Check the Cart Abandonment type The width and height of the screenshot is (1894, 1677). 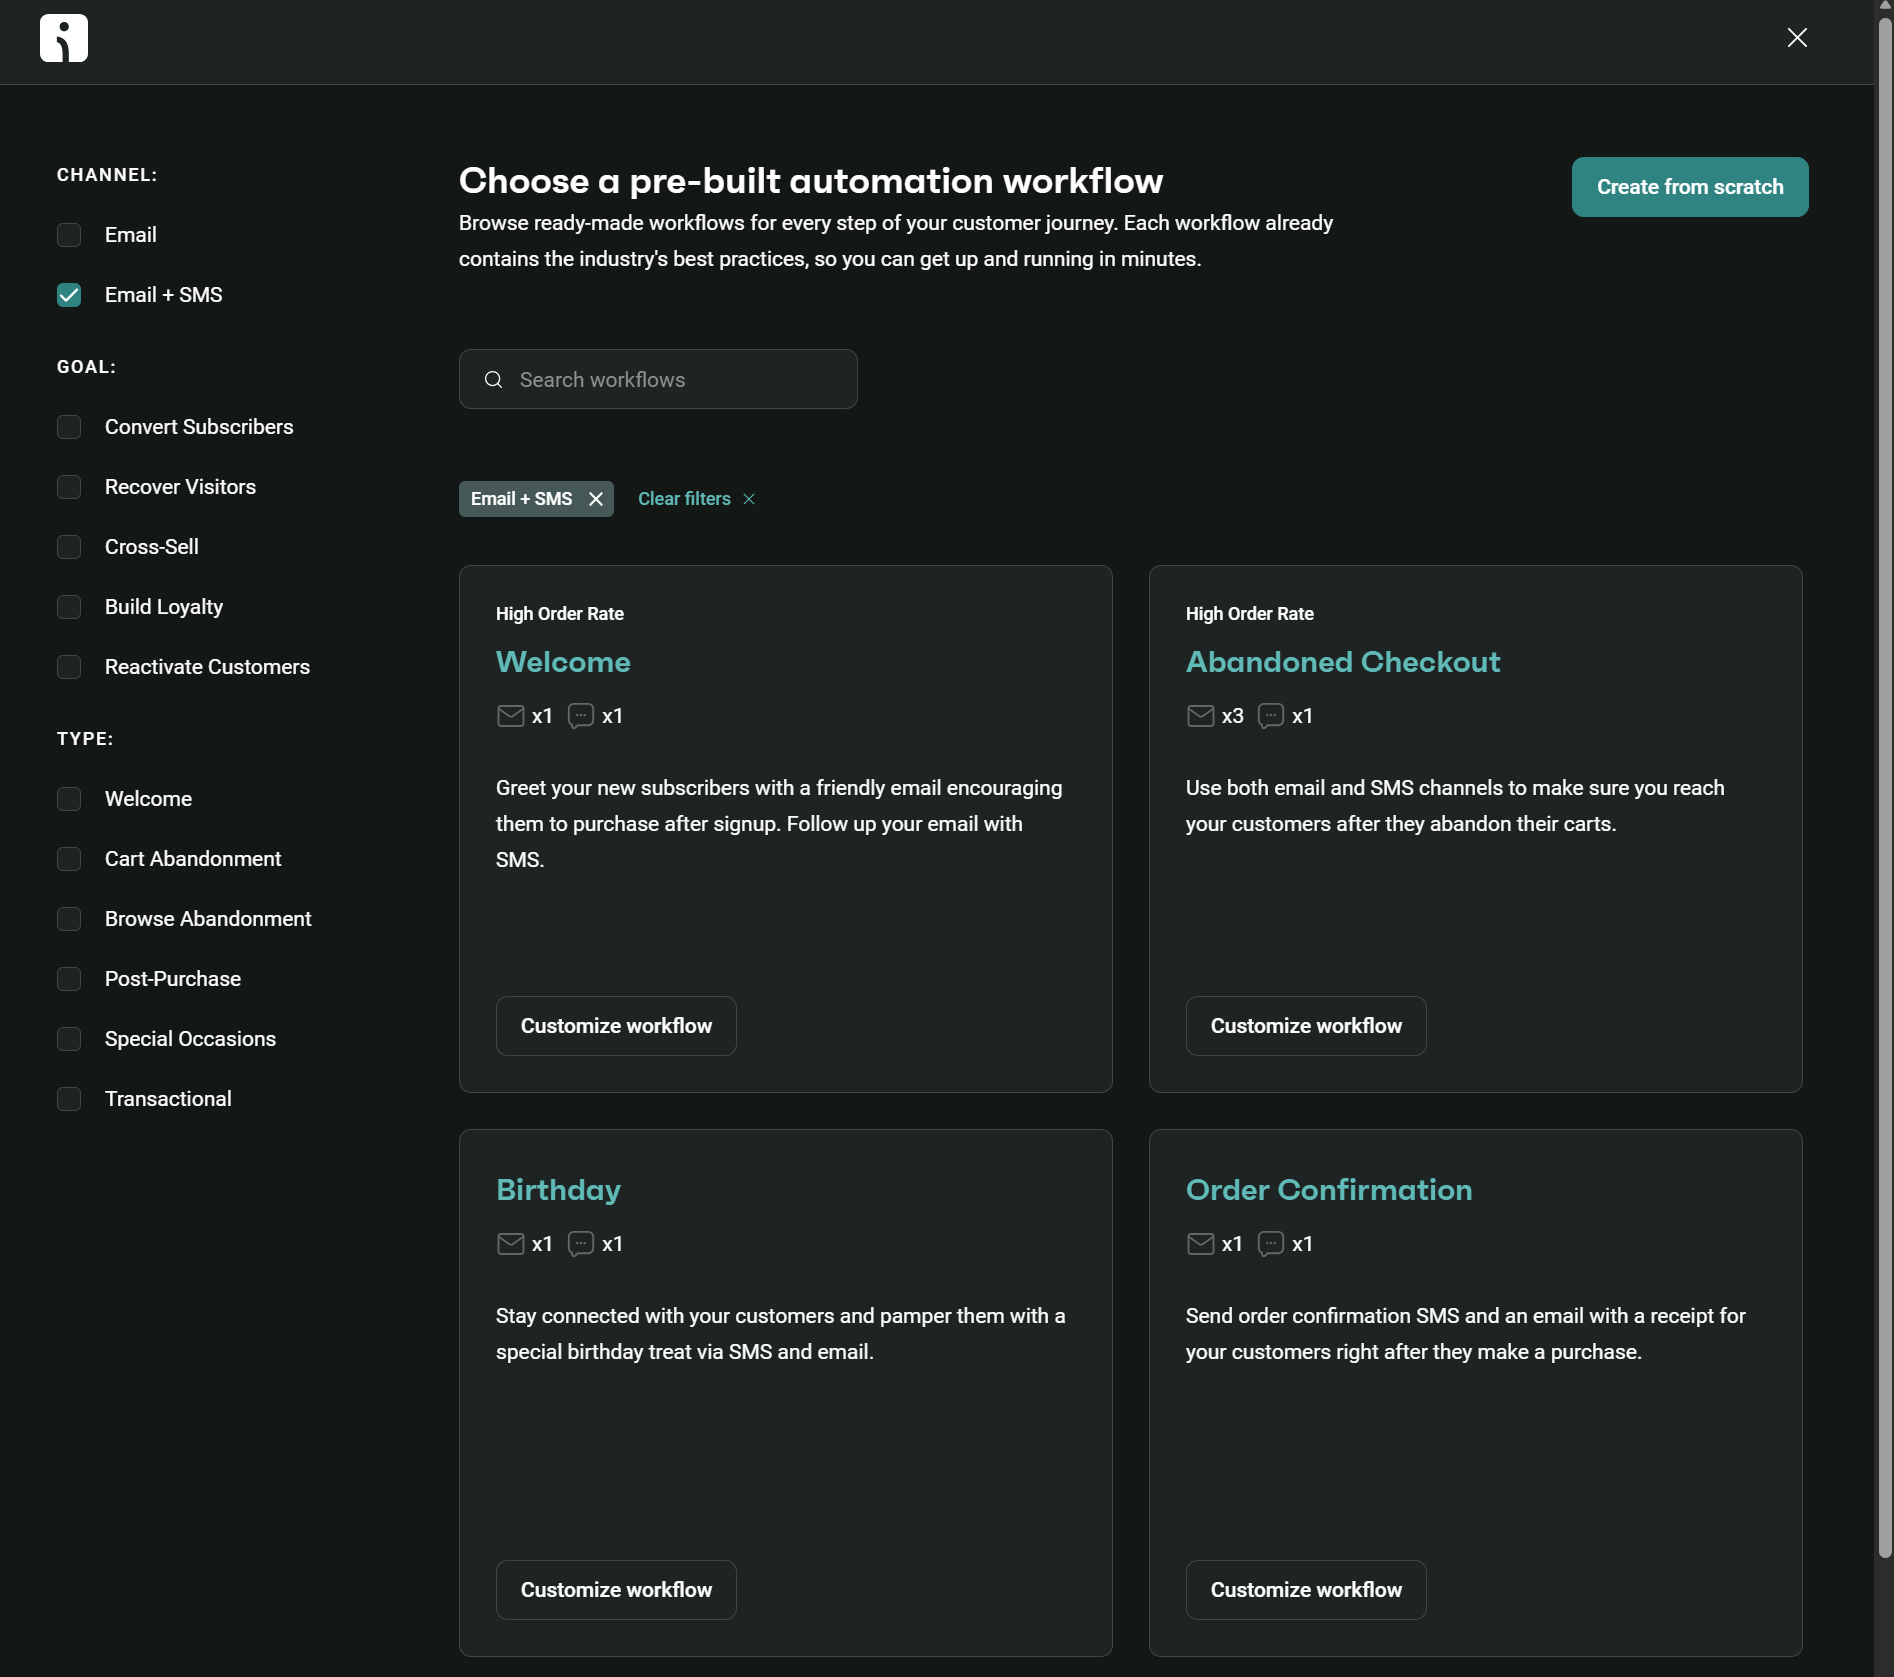click(69, 859)
